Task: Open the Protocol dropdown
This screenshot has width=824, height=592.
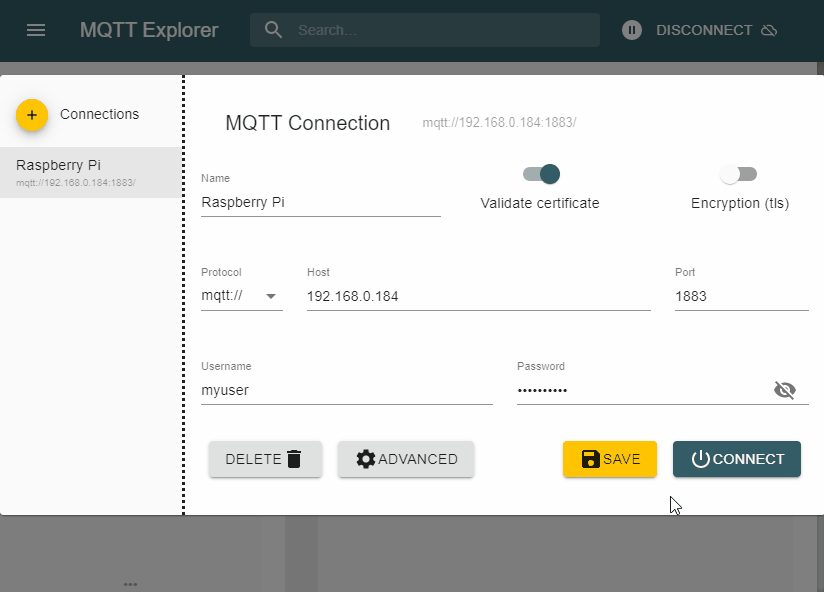Action: (x=242, y=296)
